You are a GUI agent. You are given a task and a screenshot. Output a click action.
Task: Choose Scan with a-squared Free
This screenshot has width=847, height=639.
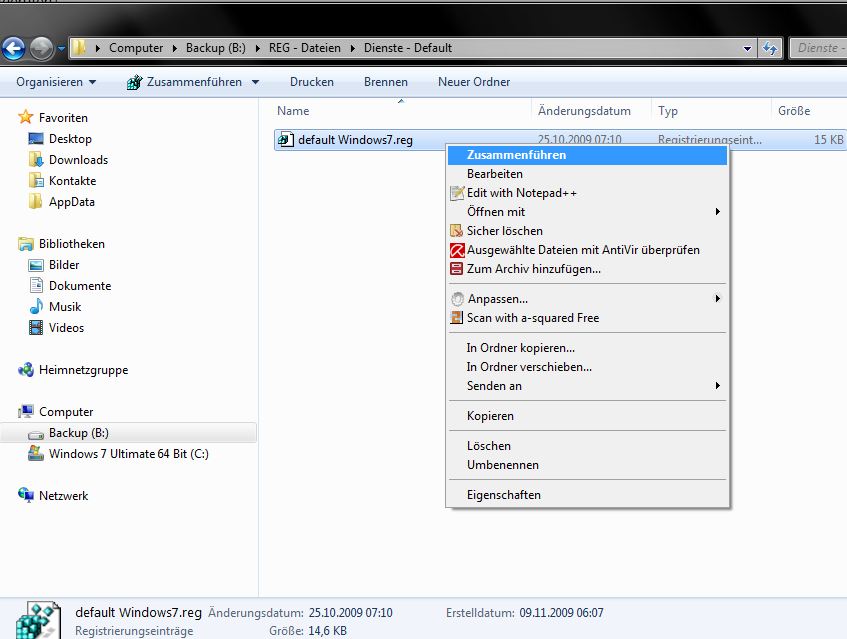(587, 318)
